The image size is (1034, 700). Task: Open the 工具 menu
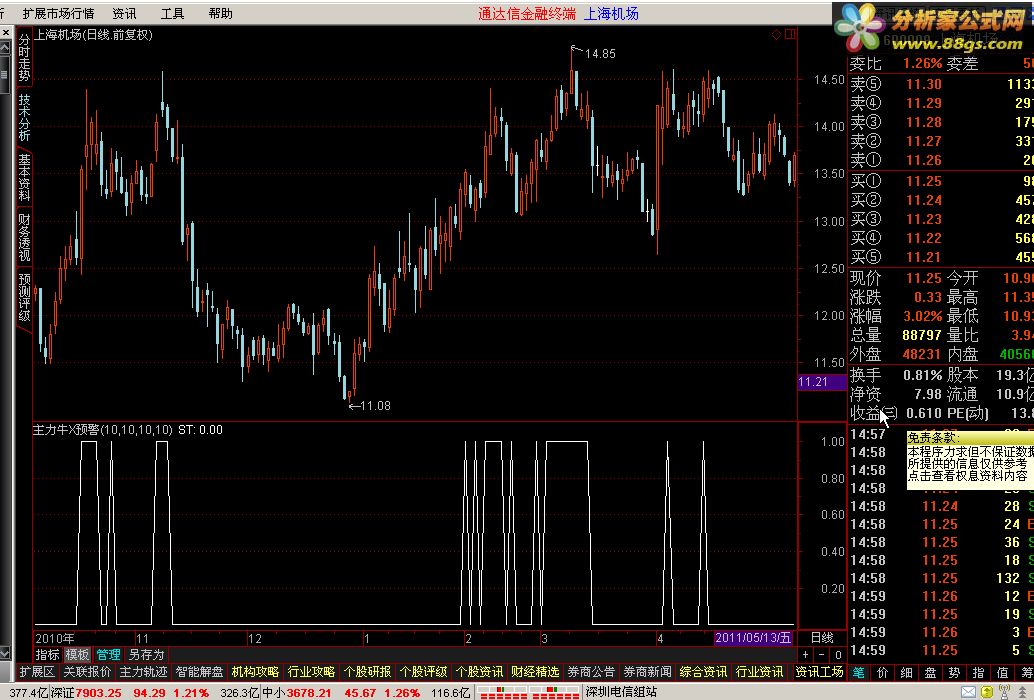pyautogui.click(x=173, y=13)
